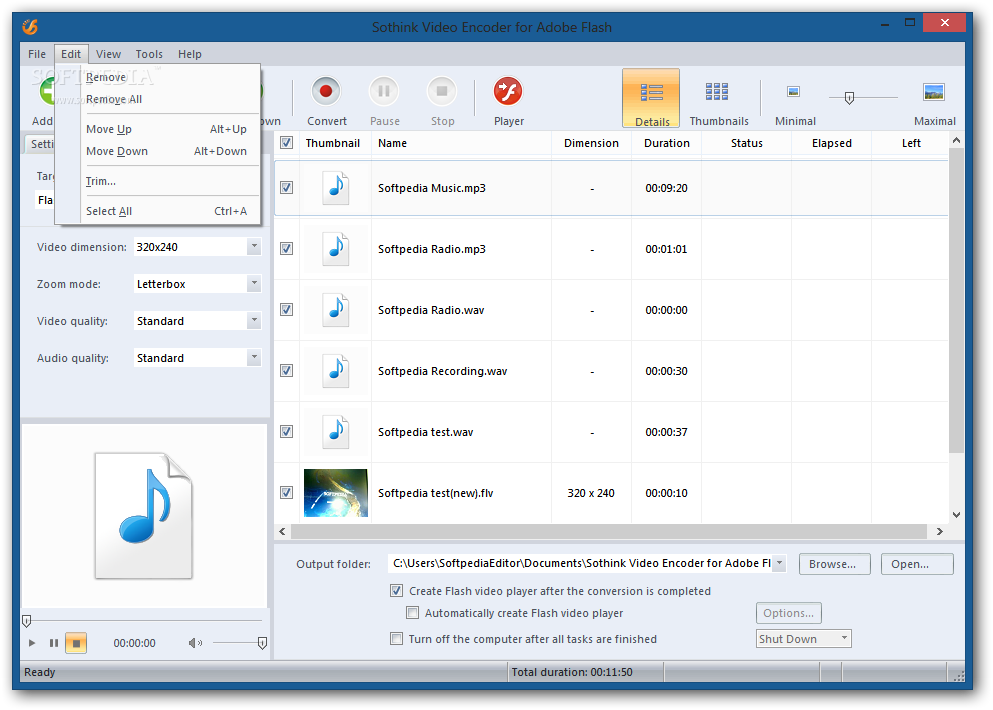The image size is (993, 710).
Task: Expand the Output folder path dropdown
Action: [780, 563]
